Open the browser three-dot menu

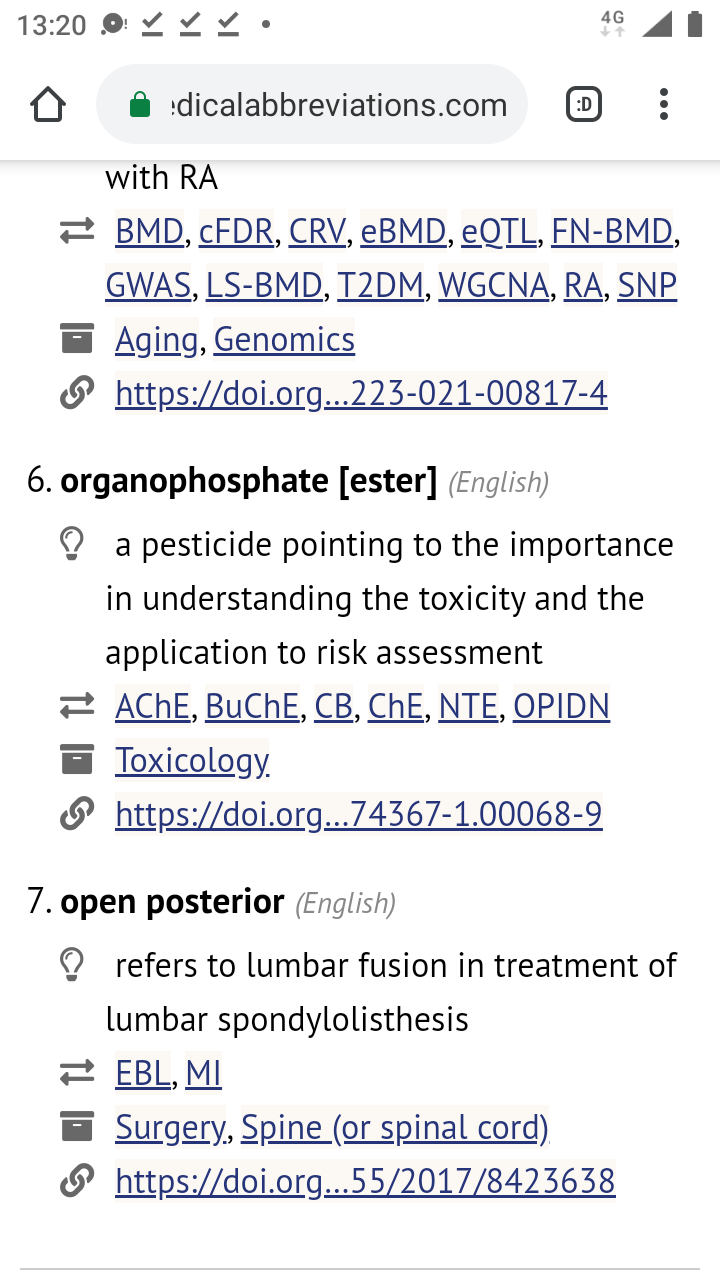point(663,105)
